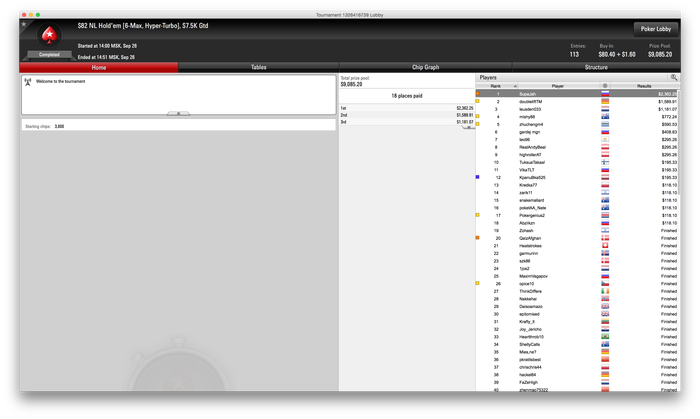700x419 pixels.
Task: Switch to the Tables tab
Action: pyautogui.click(x=258, y=67)
